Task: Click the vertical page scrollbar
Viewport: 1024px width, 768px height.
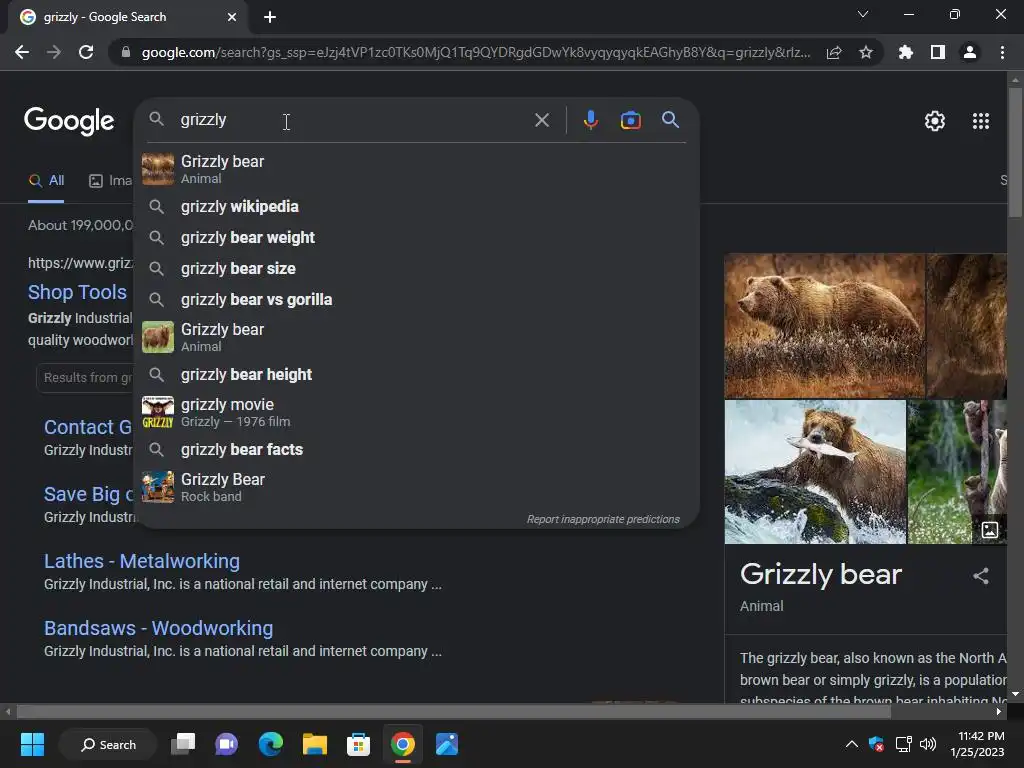Action: tap(1015, 152)
